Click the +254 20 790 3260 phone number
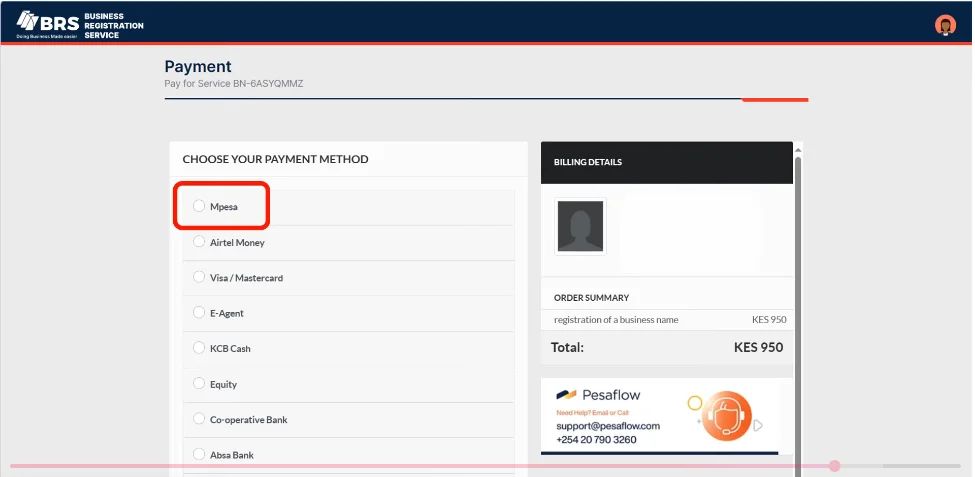975x477 pixels. (x=596, y=440)
